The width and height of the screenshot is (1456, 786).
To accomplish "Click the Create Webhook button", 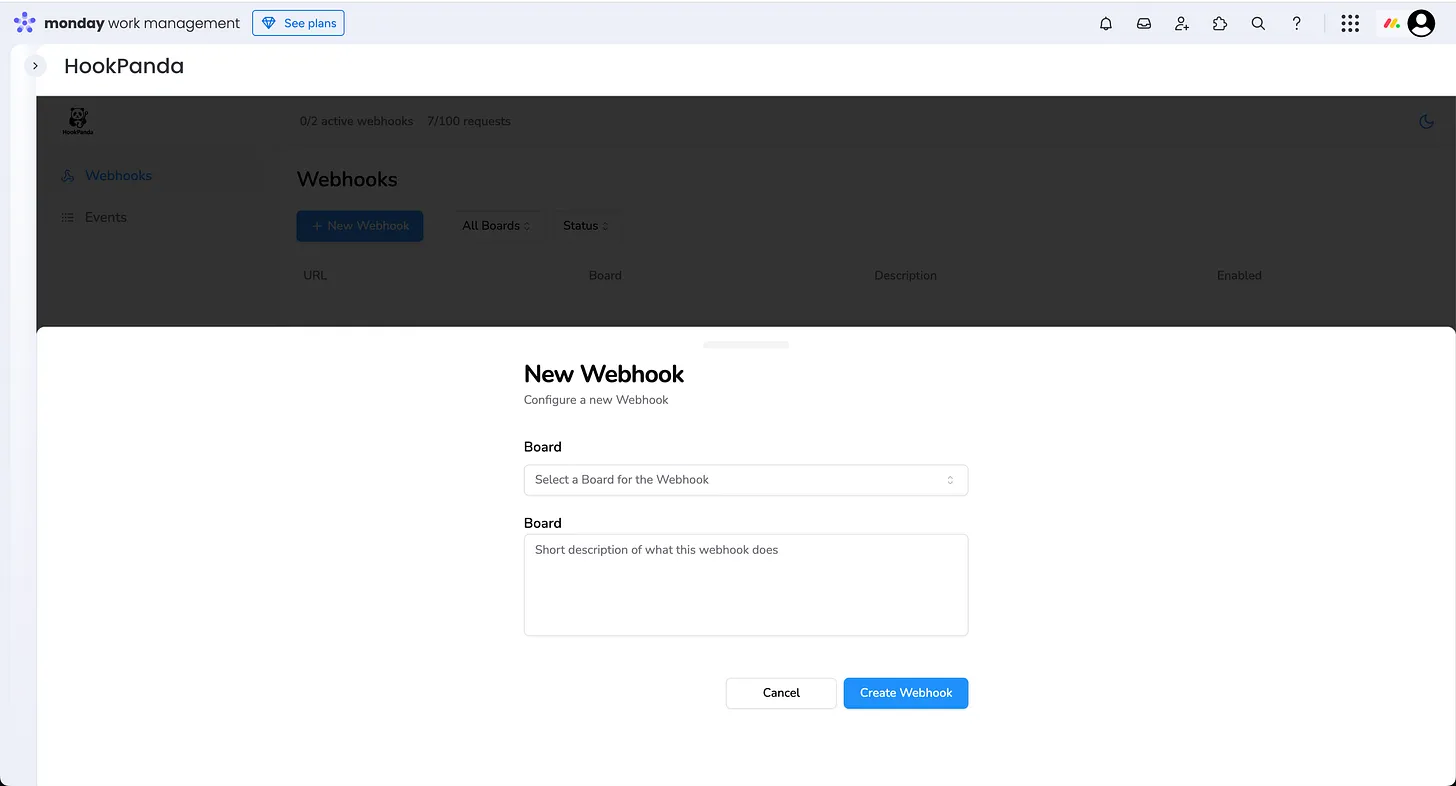I will pyautogui.click(x=905, y=693).
